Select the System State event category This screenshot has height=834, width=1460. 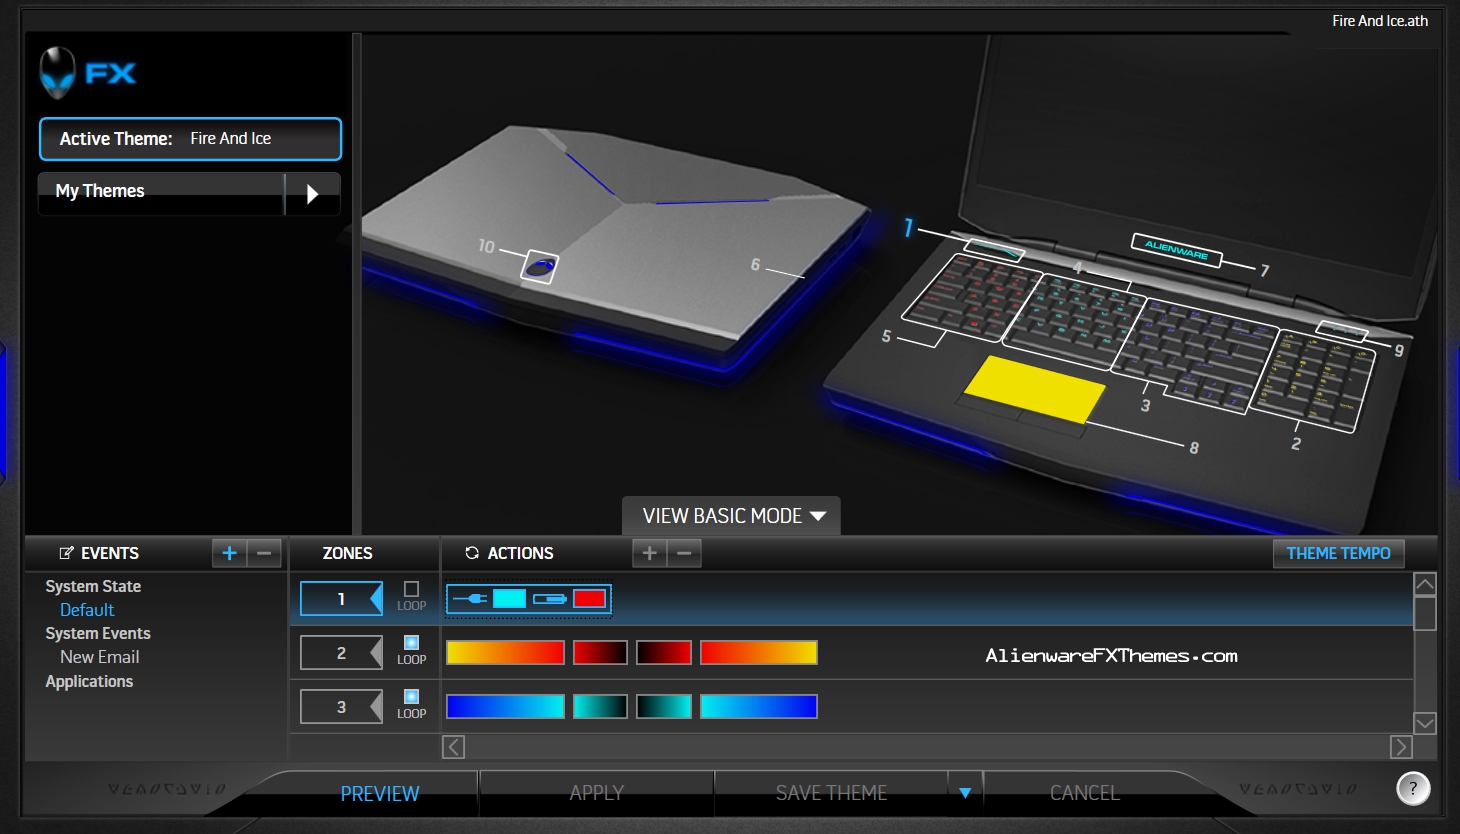click(93, 587)
